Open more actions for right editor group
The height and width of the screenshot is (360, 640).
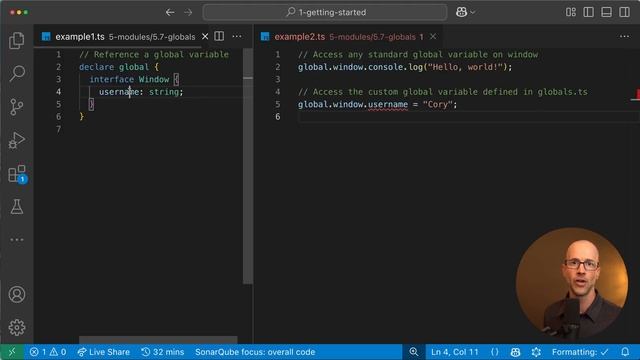pos(624,36)
